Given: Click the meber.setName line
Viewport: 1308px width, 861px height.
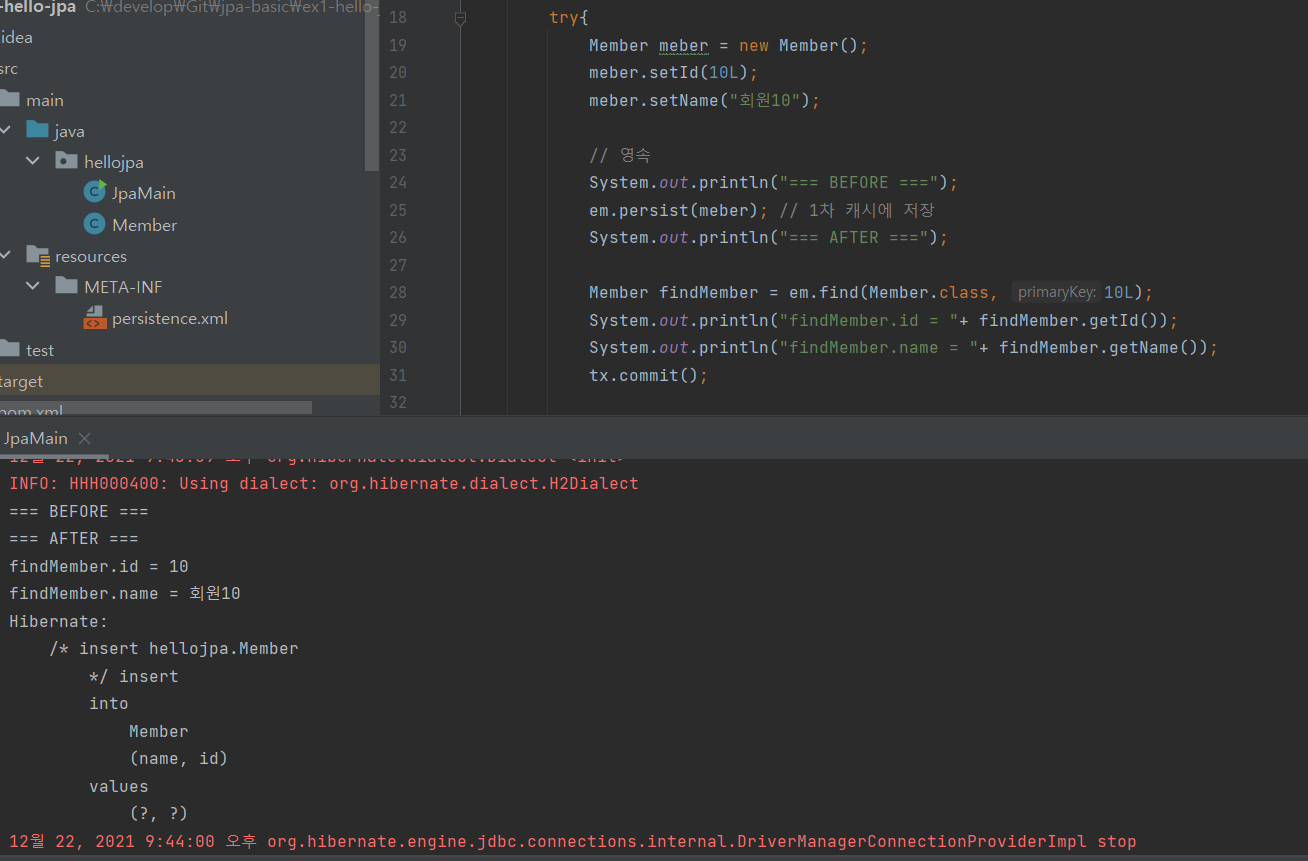Looking at the screenshot, I should [704, 100].
